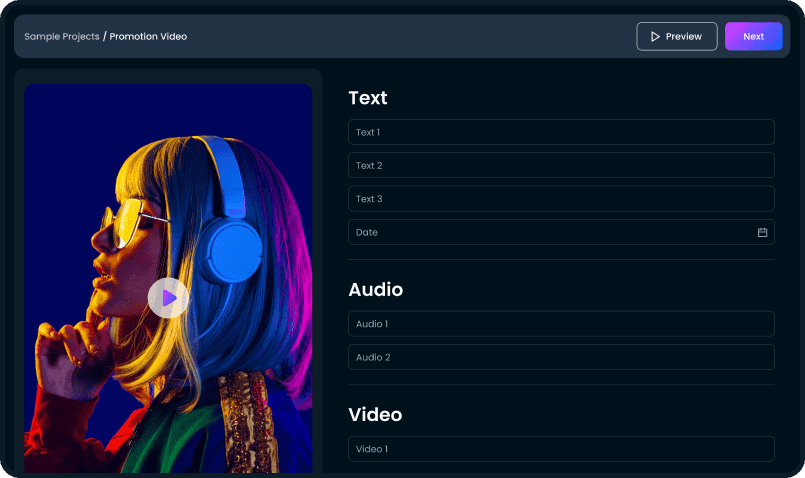Click the purple Next button

[753, 36]
